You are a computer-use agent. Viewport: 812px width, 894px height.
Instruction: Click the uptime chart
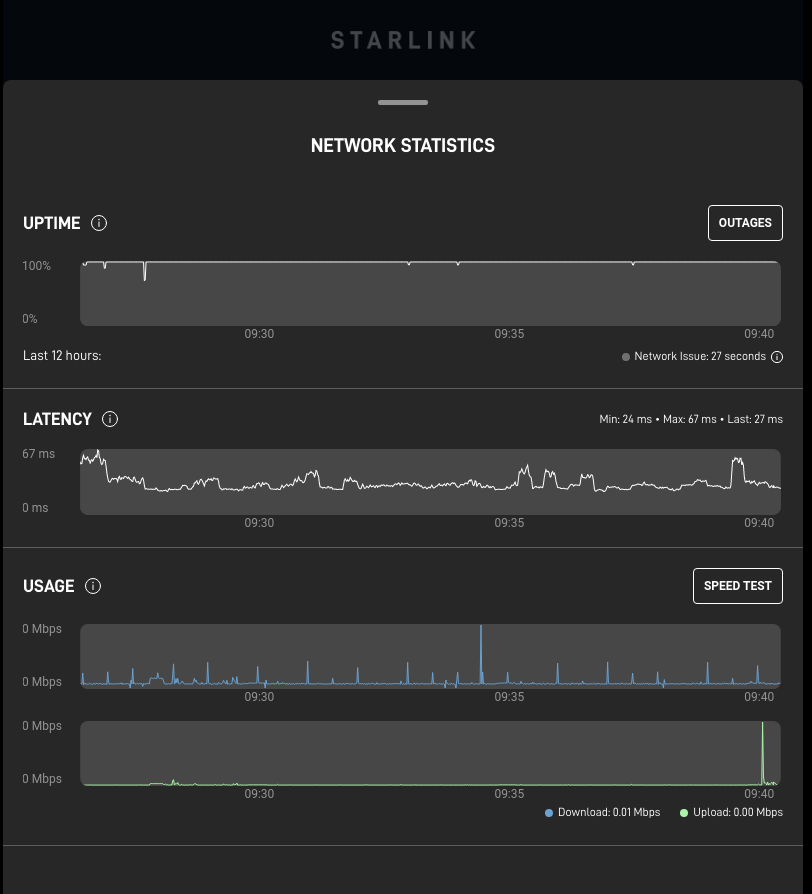pyautogui.click(x=431, y=293)
